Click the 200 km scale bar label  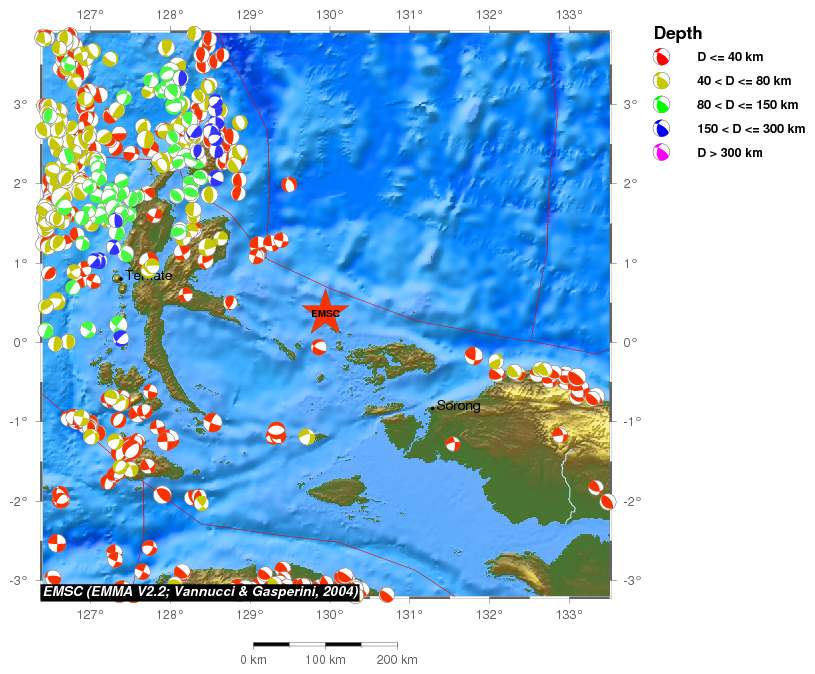(397, 660)
